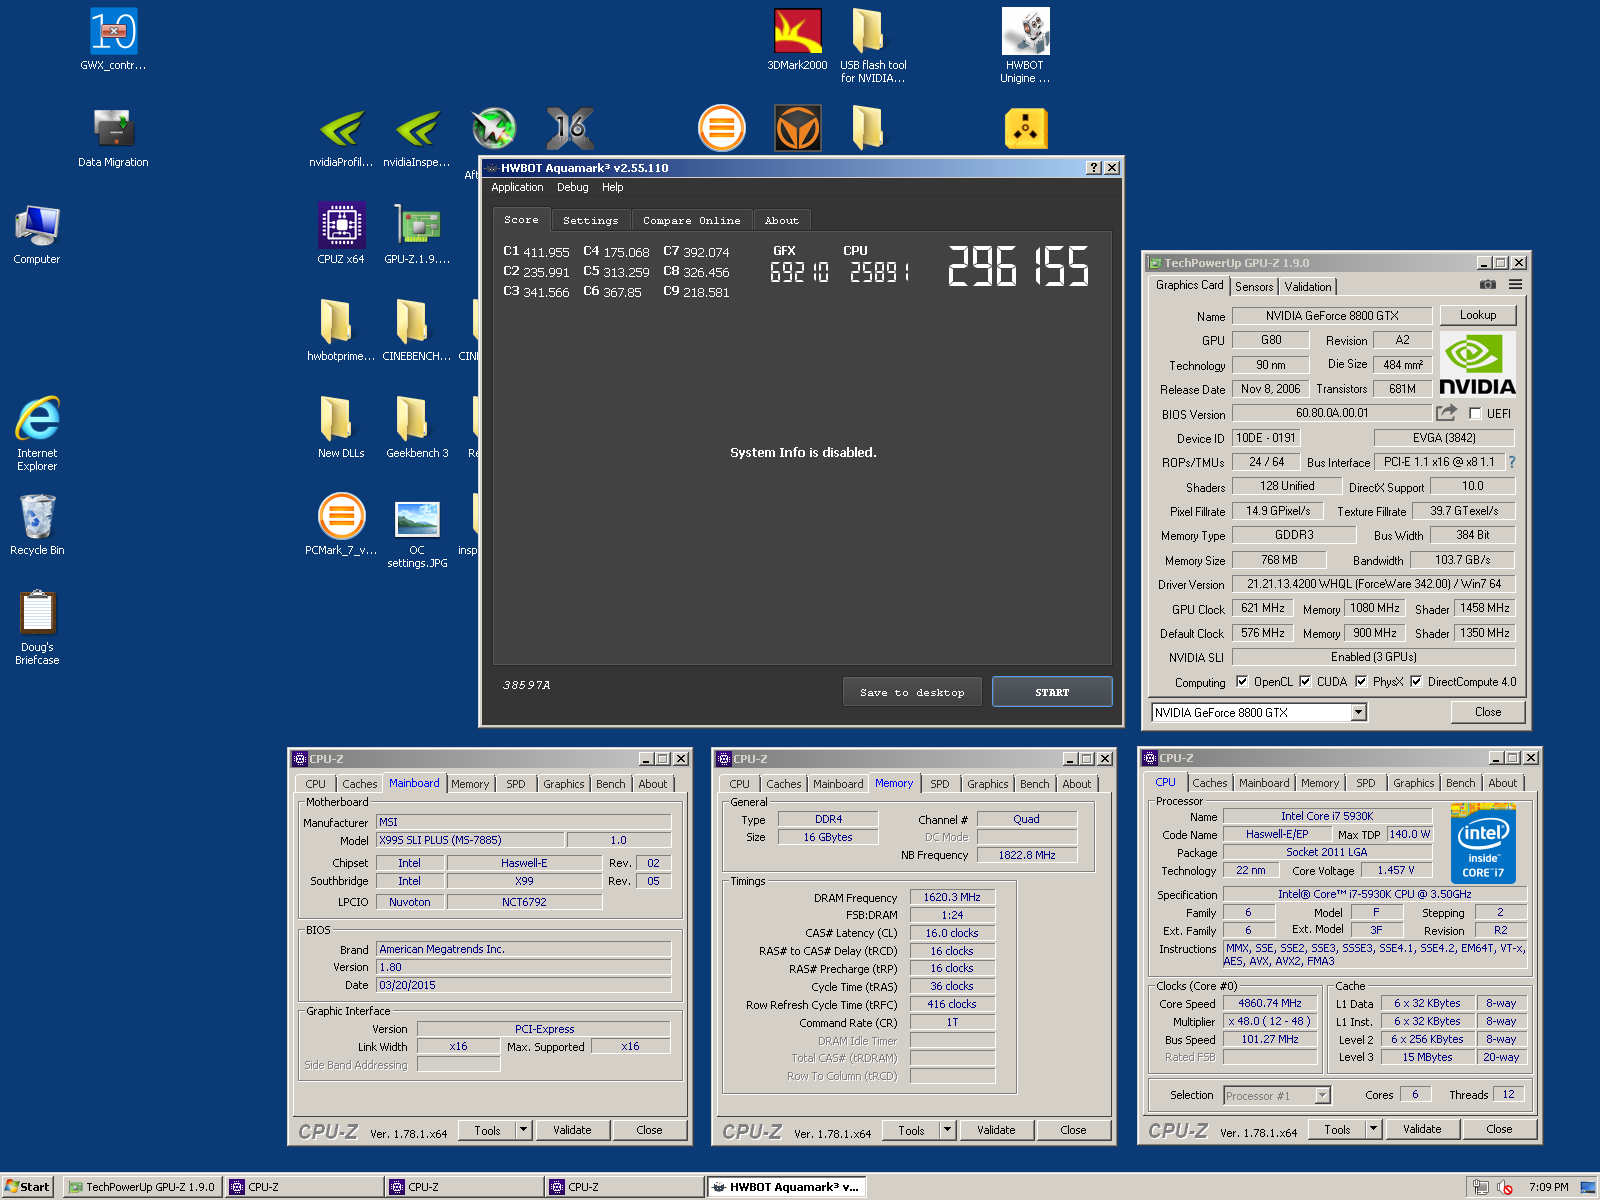
Task: Toggle UEFI checkbox in GPU-Z
Action: point(1475,413)
